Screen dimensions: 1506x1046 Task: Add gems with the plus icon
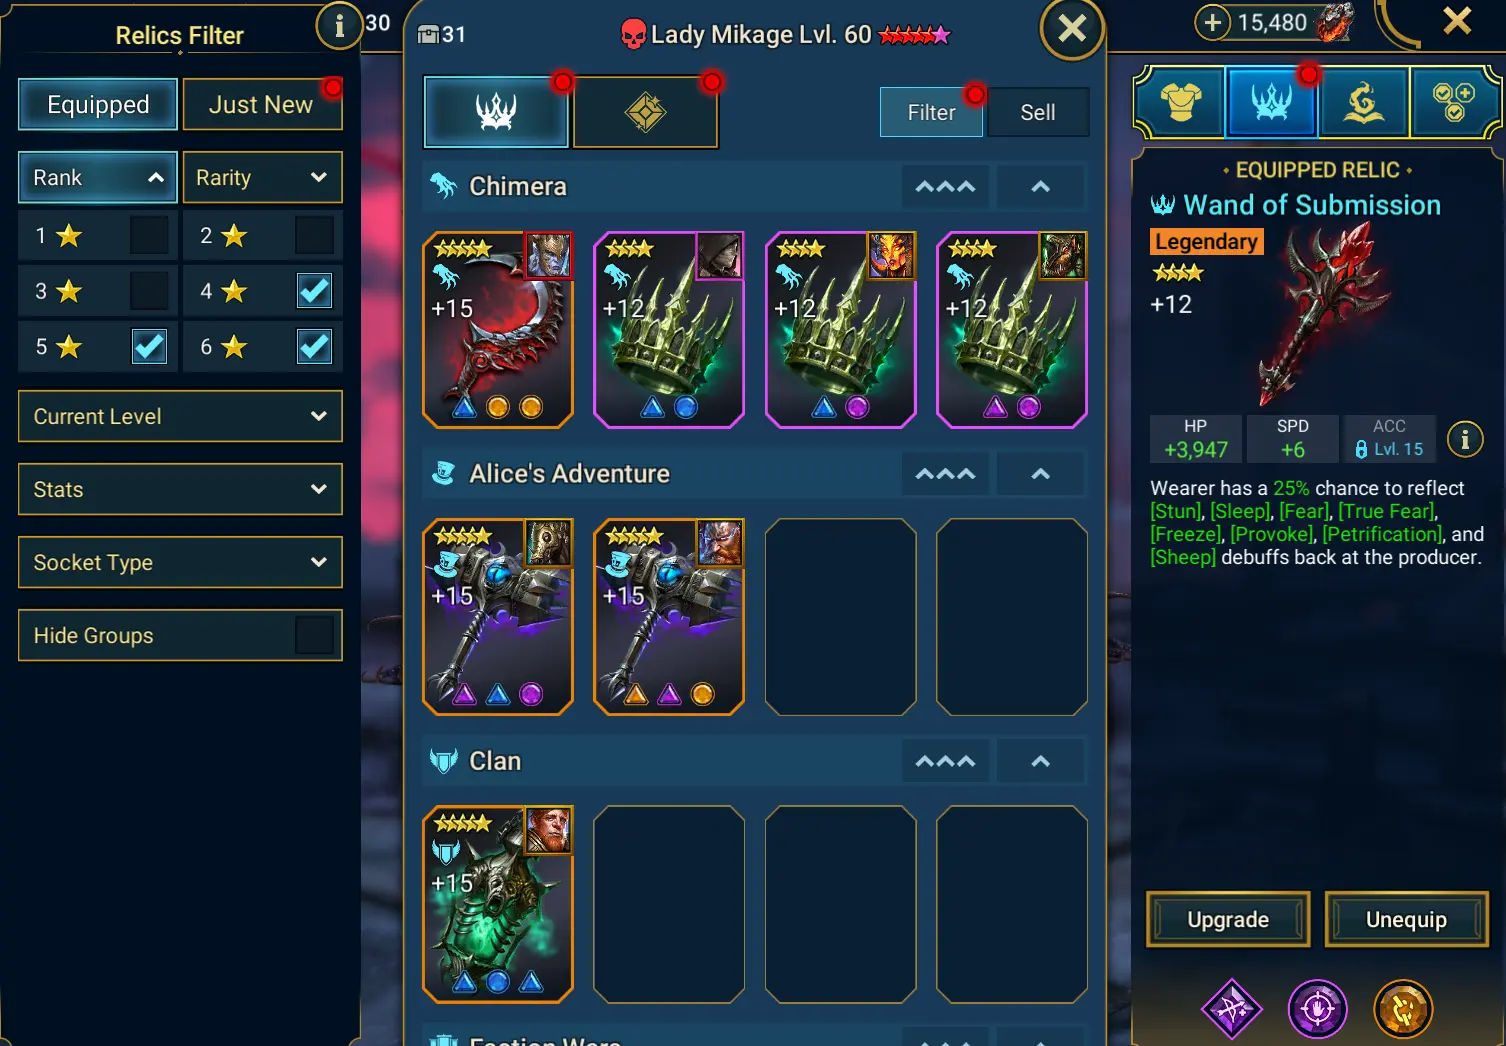click(x=1212, y=22)
